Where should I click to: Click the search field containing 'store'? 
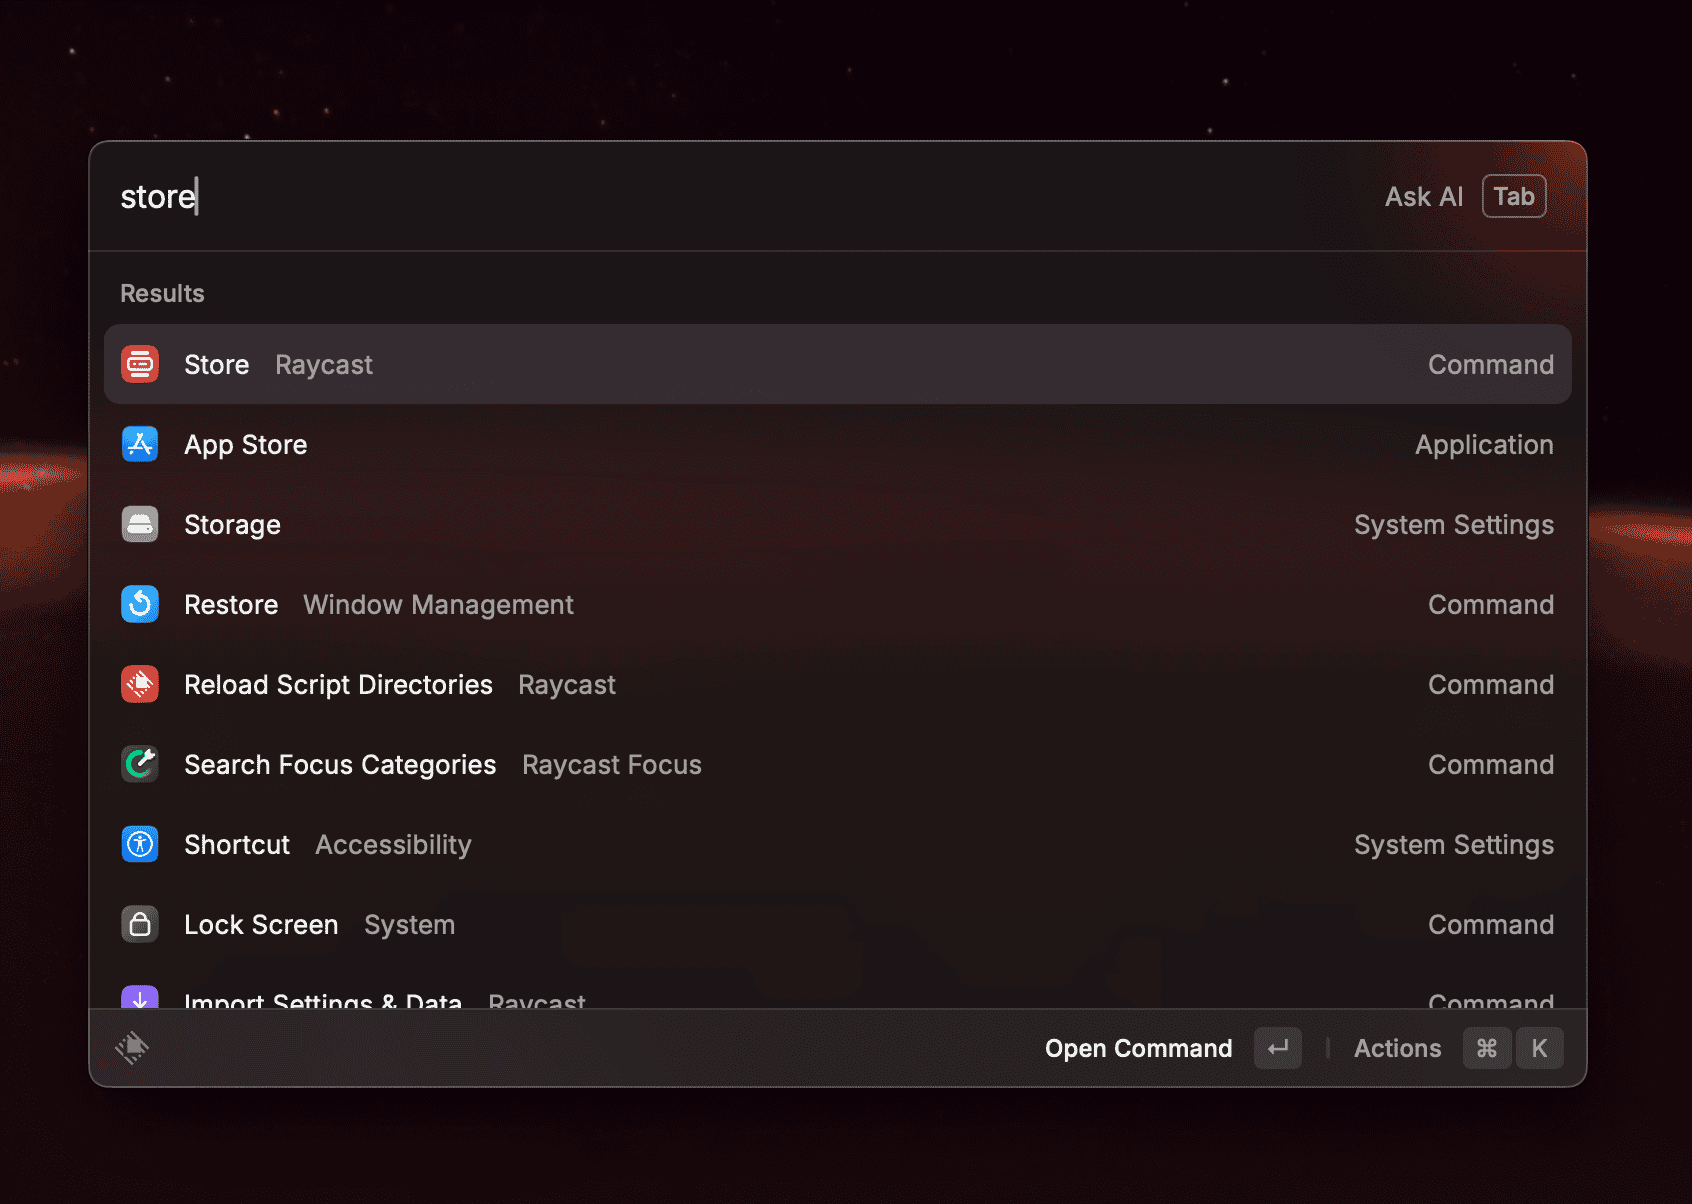pos(700,196)
